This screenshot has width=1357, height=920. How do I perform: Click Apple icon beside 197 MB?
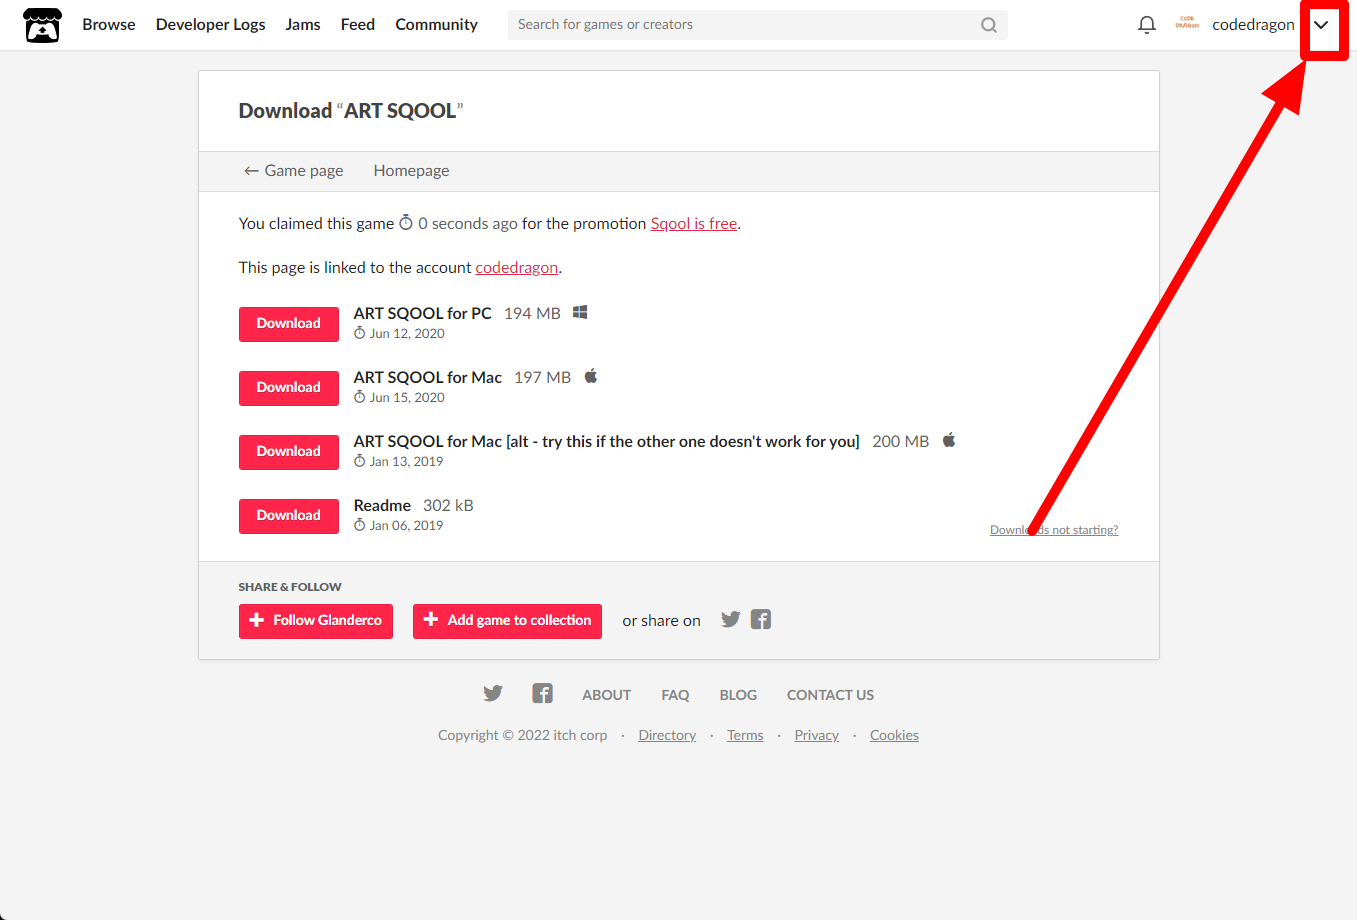pyautogui.click(x=591, y=376)
